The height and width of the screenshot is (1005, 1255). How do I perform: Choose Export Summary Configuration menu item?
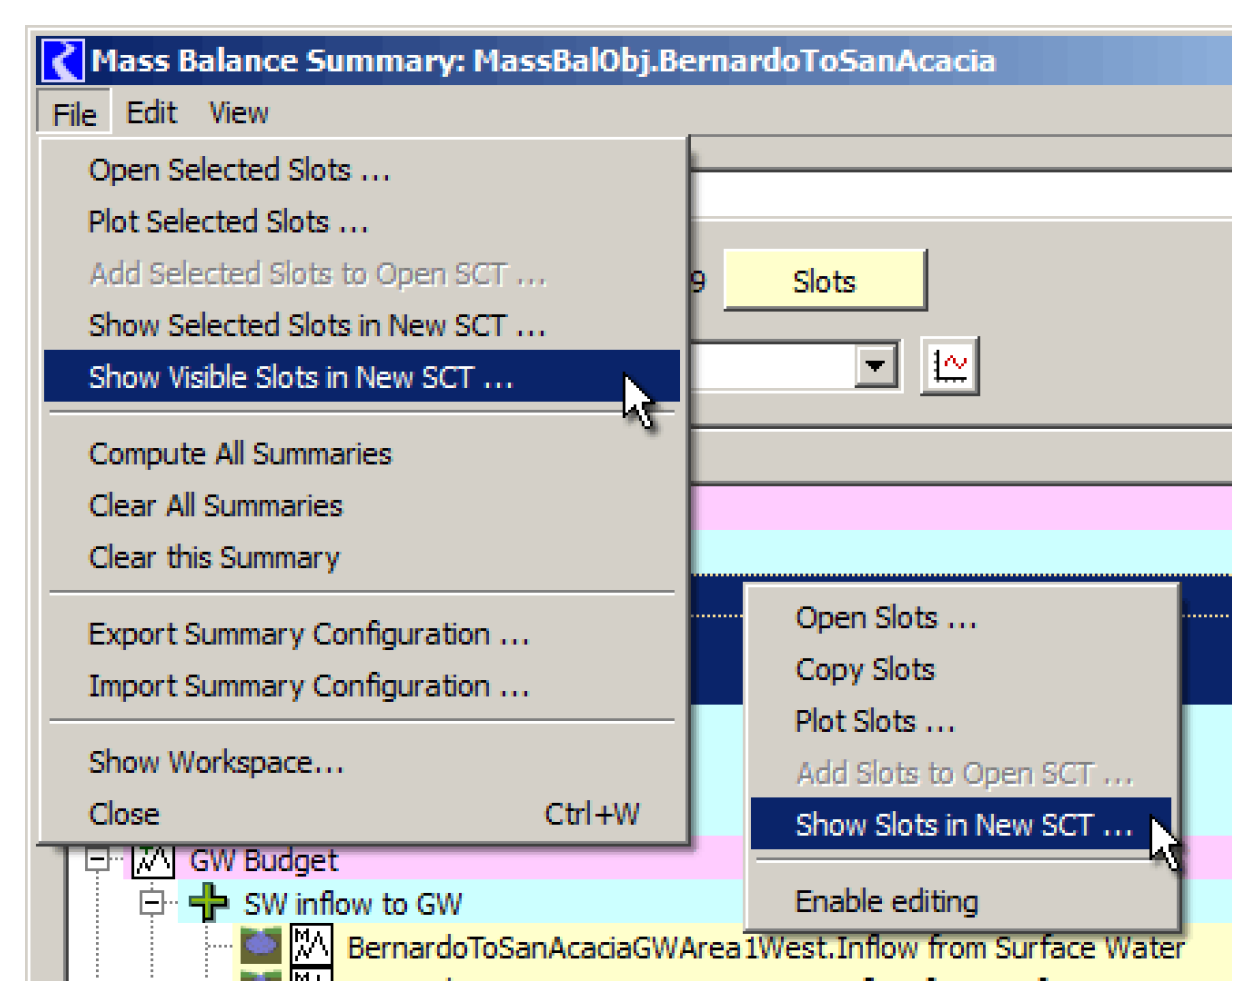[x=308, y=635]
